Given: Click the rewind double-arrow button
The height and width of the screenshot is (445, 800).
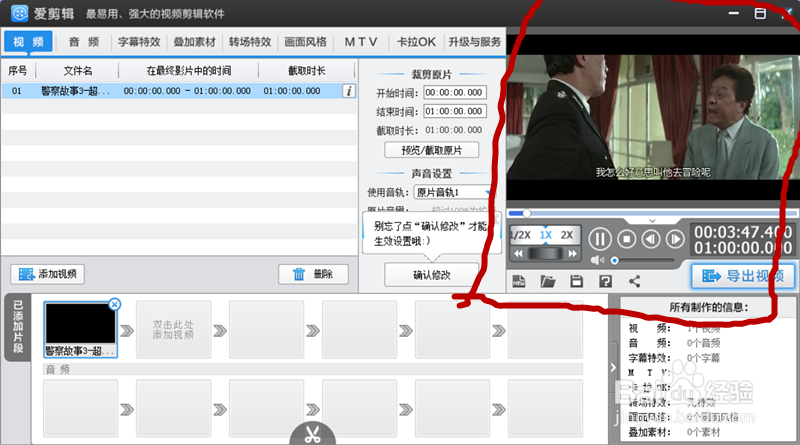Looking at the screenshot, I should tap(518, 254).
